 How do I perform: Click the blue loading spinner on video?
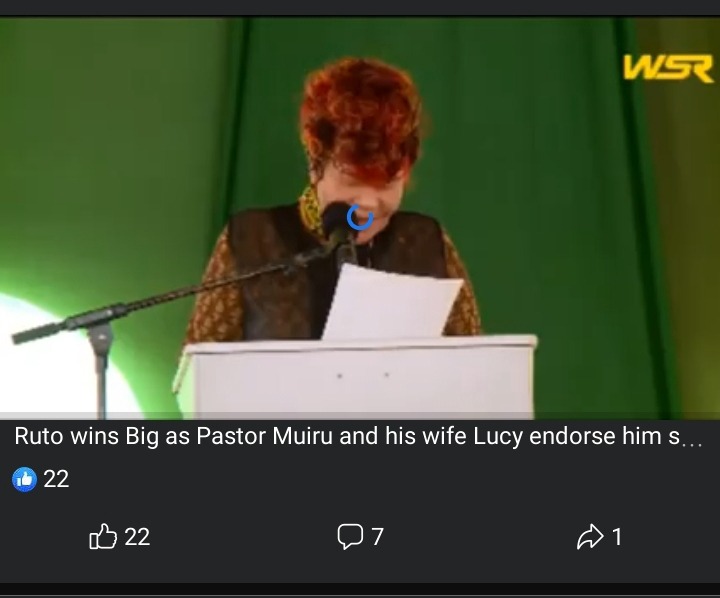(x=360, y=217)
